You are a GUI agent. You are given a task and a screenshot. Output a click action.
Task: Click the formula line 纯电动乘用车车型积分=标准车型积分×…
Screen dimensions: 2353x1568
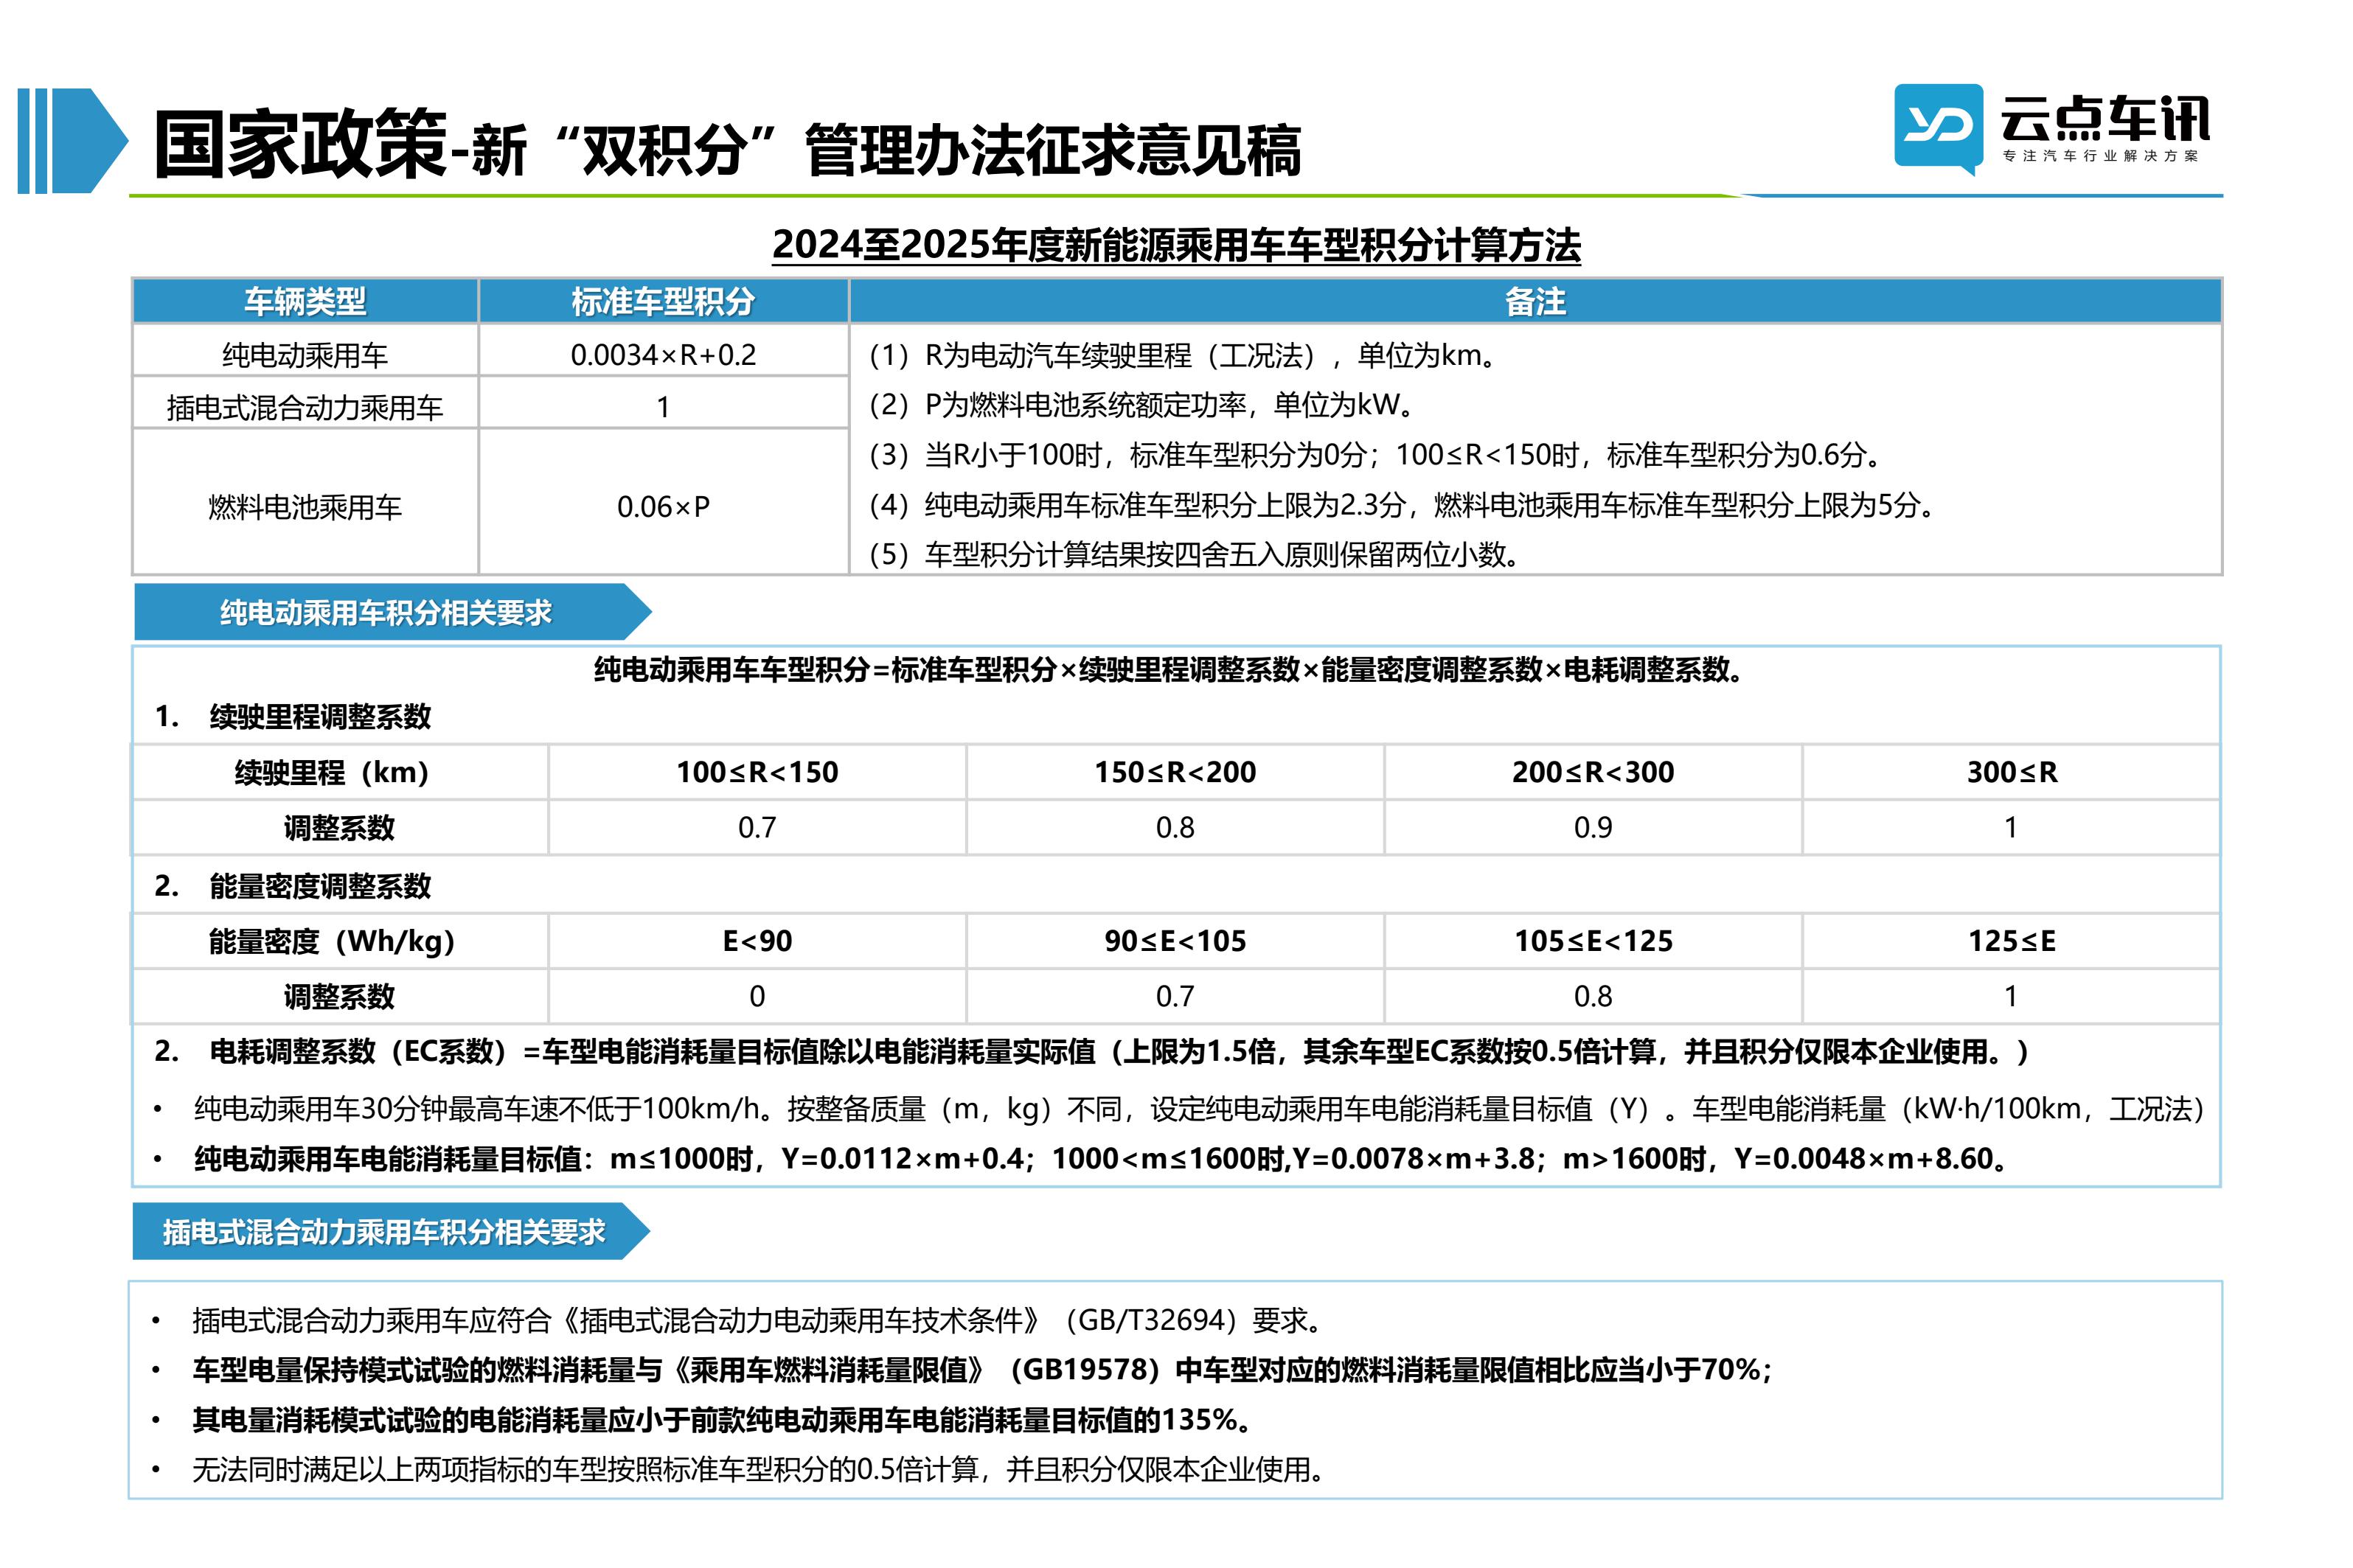(x=1171, y=670)
